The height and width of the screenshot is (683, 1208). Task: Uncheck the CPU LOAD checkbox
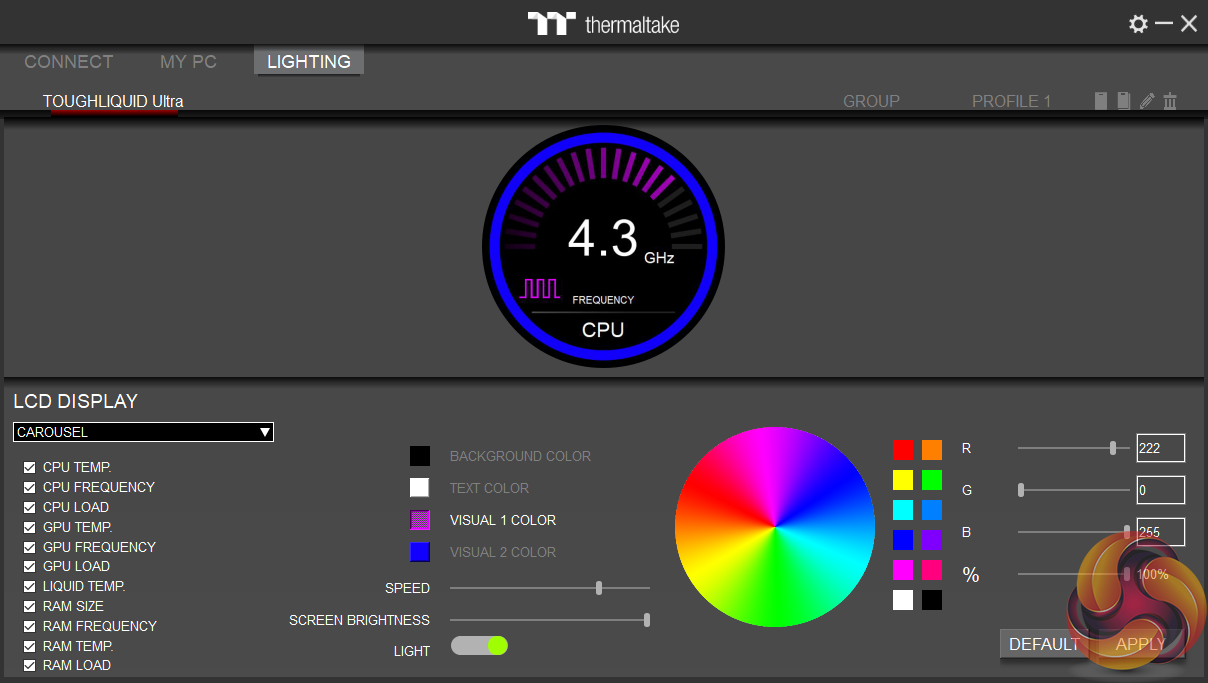coord(29,507)
